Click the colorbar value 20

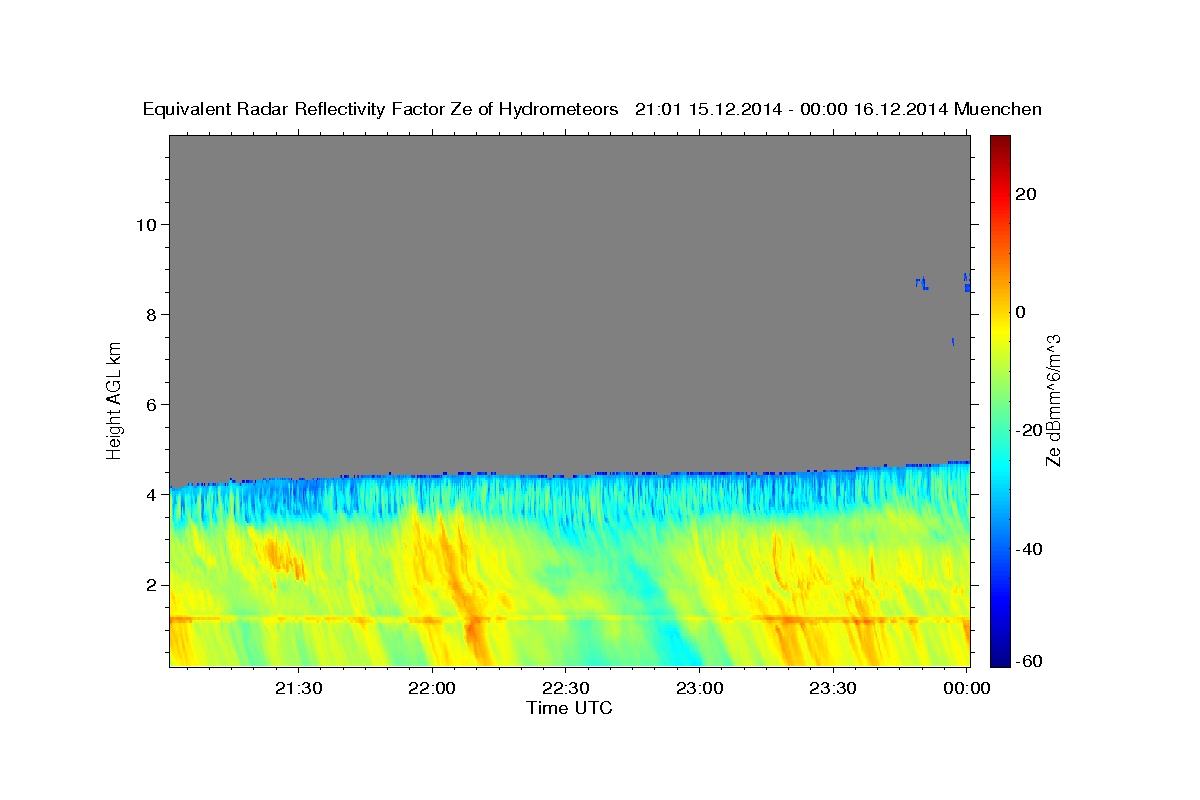click(1024, 194)
